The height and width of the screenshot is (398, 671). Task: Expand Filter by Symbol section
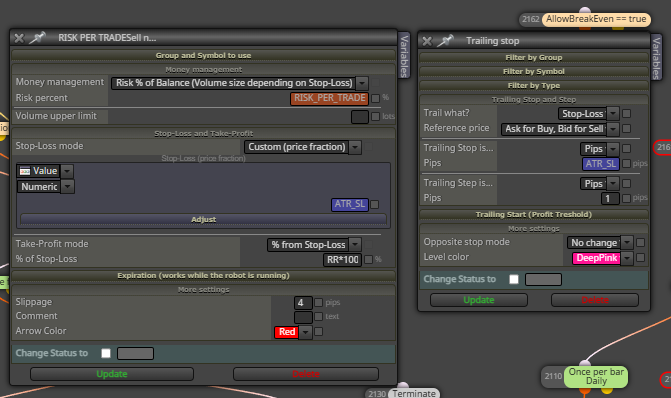pyautogui.click(x=534, y=71)
